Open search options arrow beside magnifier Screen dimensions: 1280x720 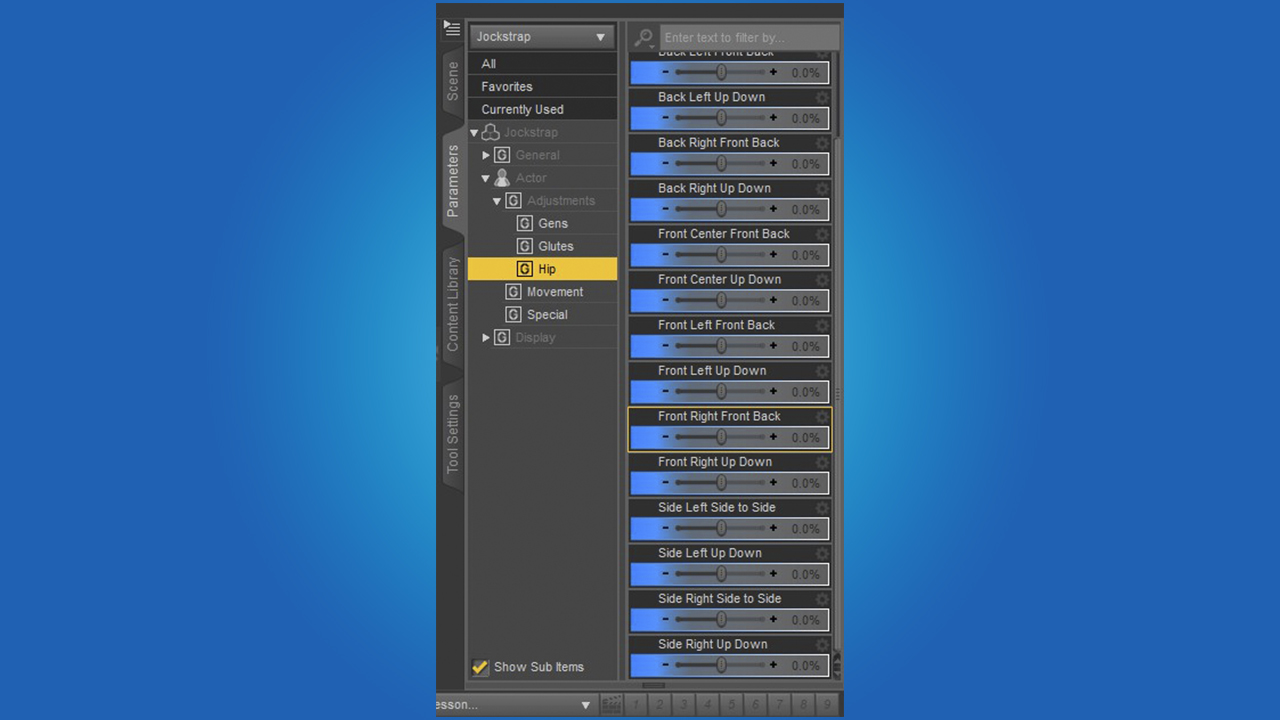click(653, 45)
